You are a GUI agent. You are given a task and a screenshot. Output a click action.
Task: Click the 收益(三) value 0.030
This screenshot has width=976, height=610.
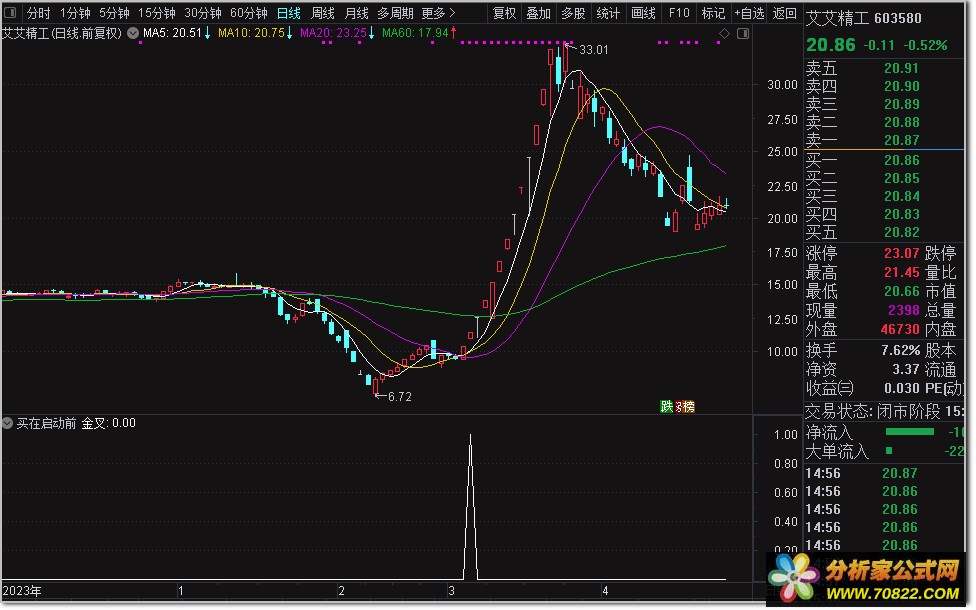(901, 388)
